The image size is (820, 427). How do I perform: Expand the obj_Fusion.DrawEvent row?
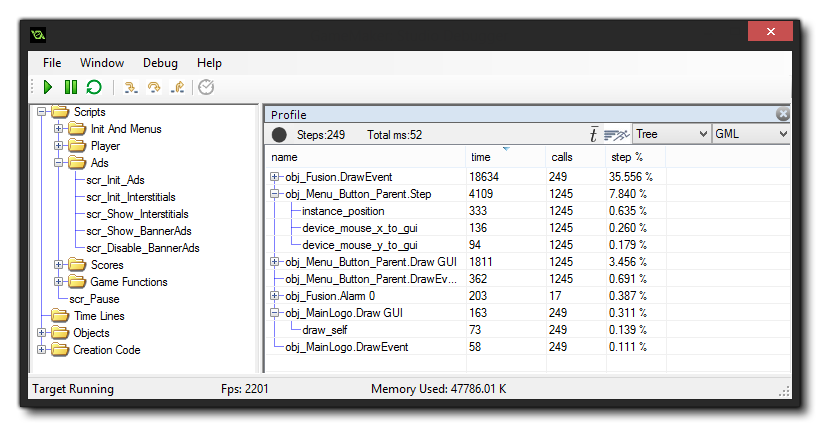tap(275, 177)
